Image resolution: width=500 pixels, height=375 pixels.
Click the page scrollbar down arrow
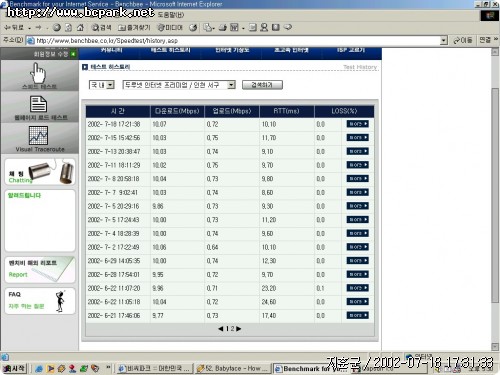click(x=495, y=347)
